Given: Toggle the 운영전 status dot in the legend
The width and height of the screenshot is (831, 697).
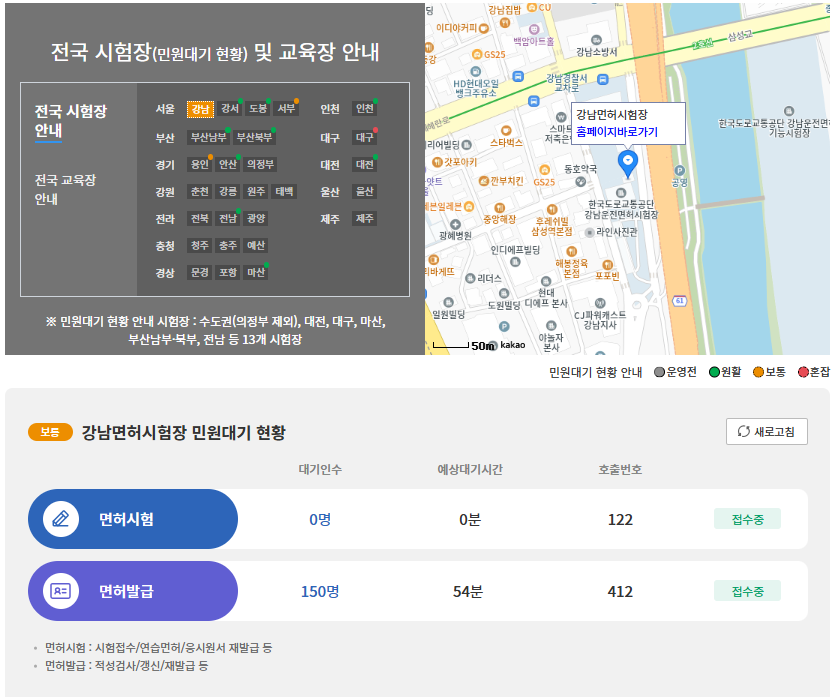Looking at the screenshot, I should (659, 369).
